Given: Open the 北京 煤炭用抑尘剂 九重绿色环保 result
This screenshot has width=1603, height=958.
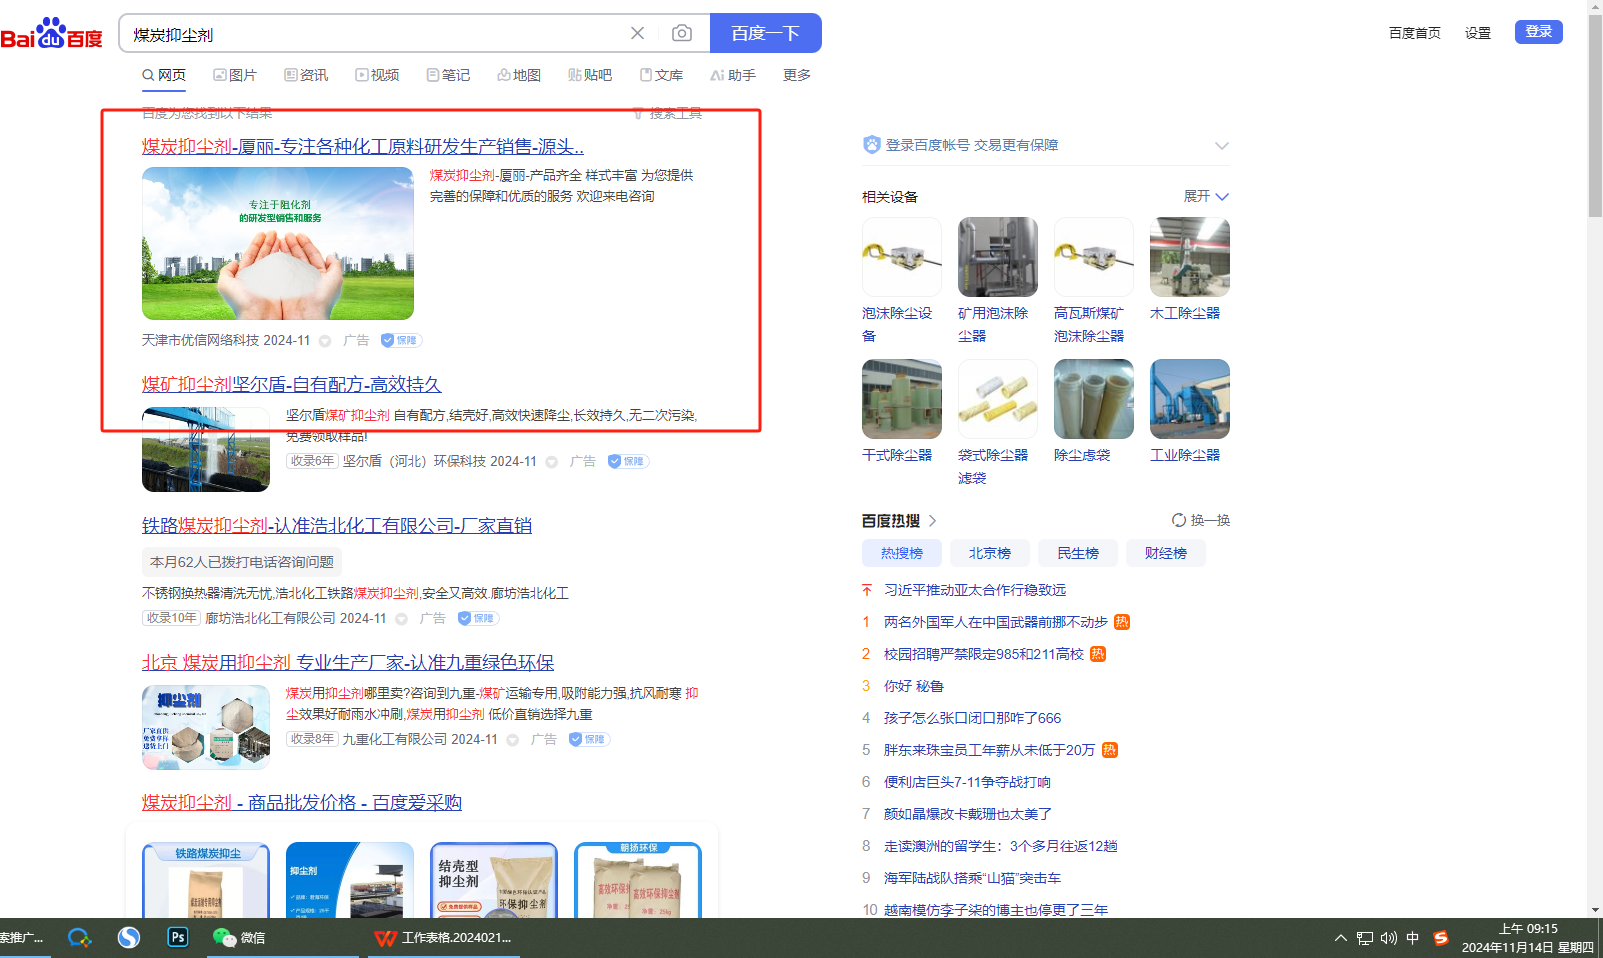Looking at the screenshot, I should coord(348,662).
